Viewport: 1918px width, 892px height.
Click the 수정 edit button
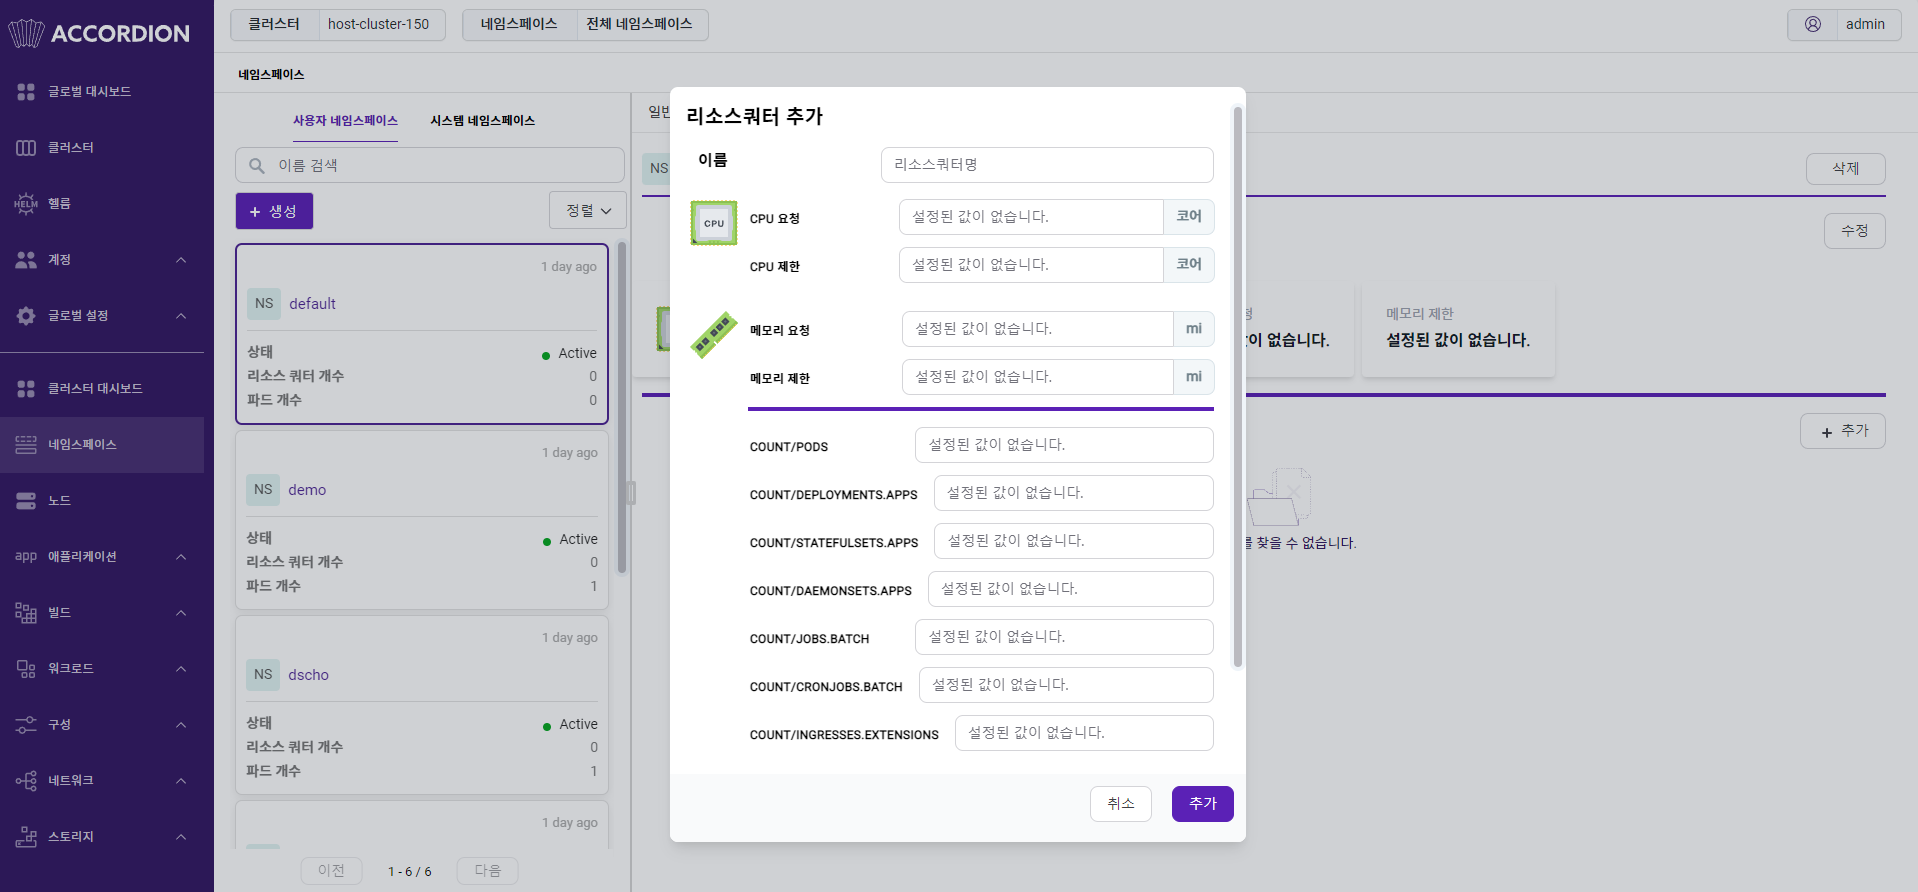(x=1854, y=231)
